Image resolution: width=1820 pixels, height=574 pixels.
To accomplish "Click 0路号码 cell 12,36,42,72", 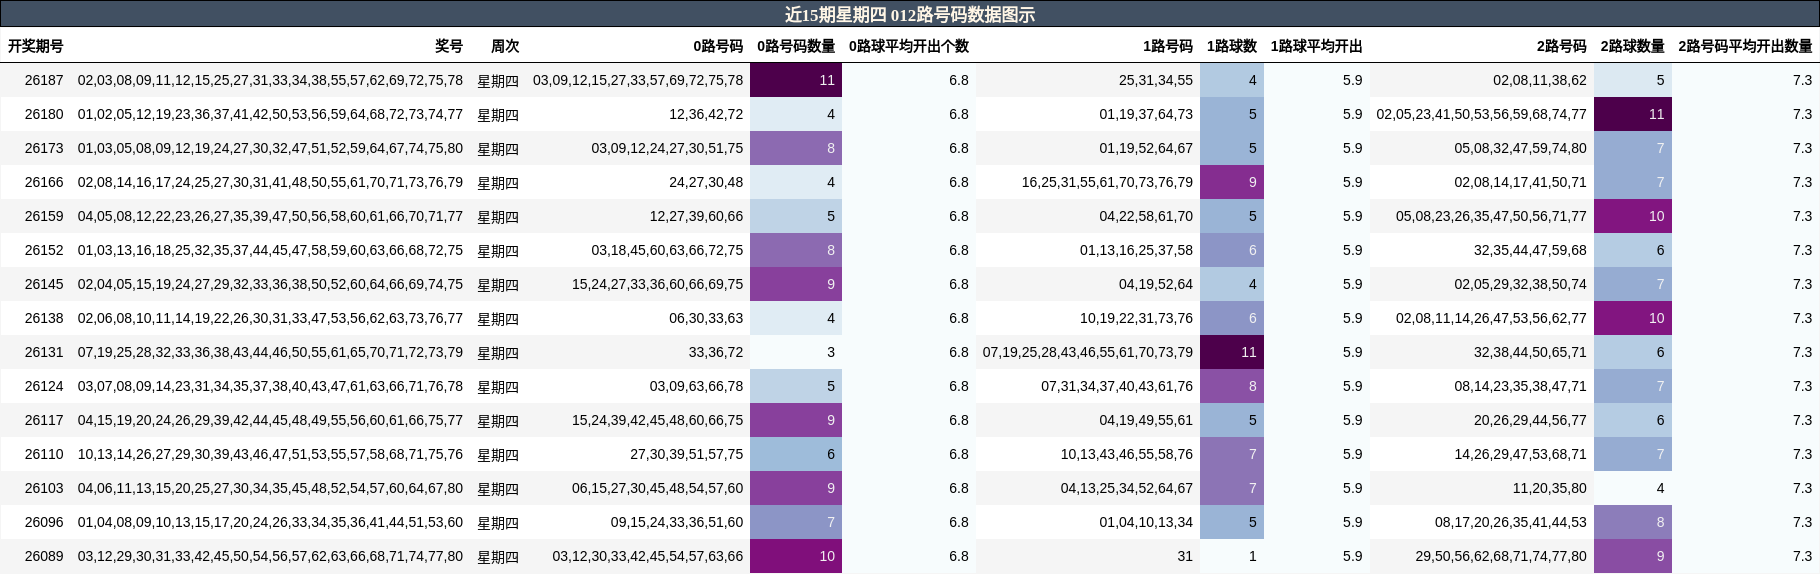I will click(x=706, y=114).
